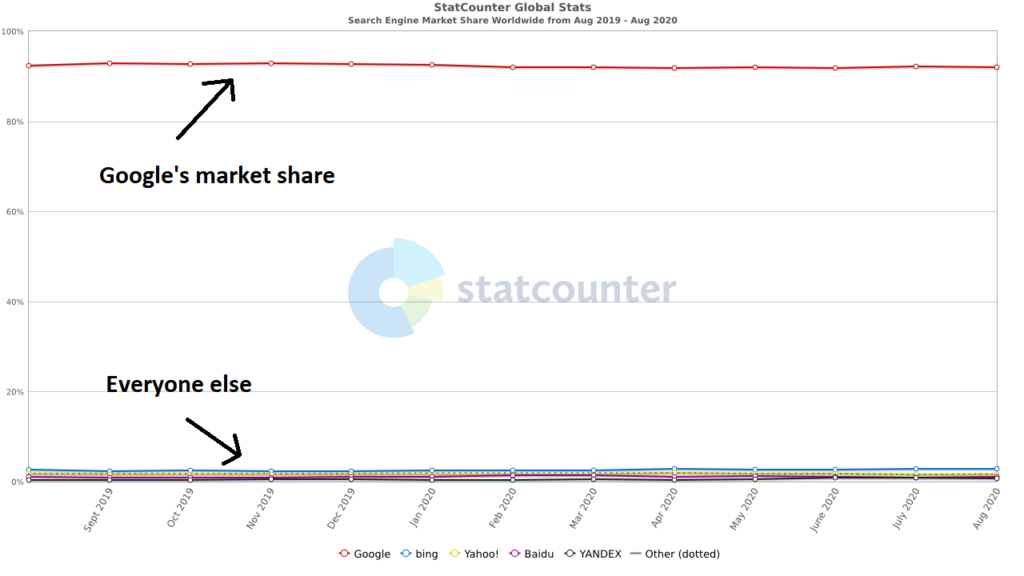Click the statcounter watermark text
Viewport: 1024px width, 576px height.
pyautogui.click(x=566, y=289)
